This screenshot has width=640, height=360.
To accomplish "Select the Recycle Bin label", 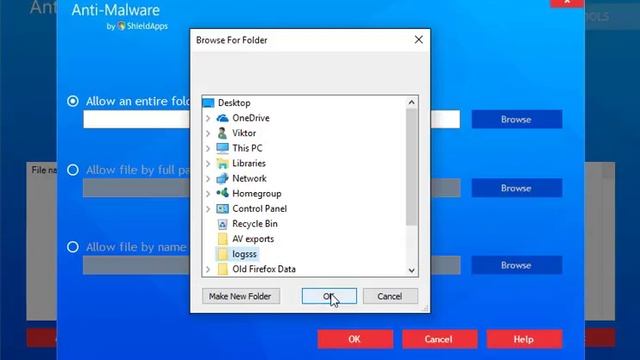I will tap(255, 224).
